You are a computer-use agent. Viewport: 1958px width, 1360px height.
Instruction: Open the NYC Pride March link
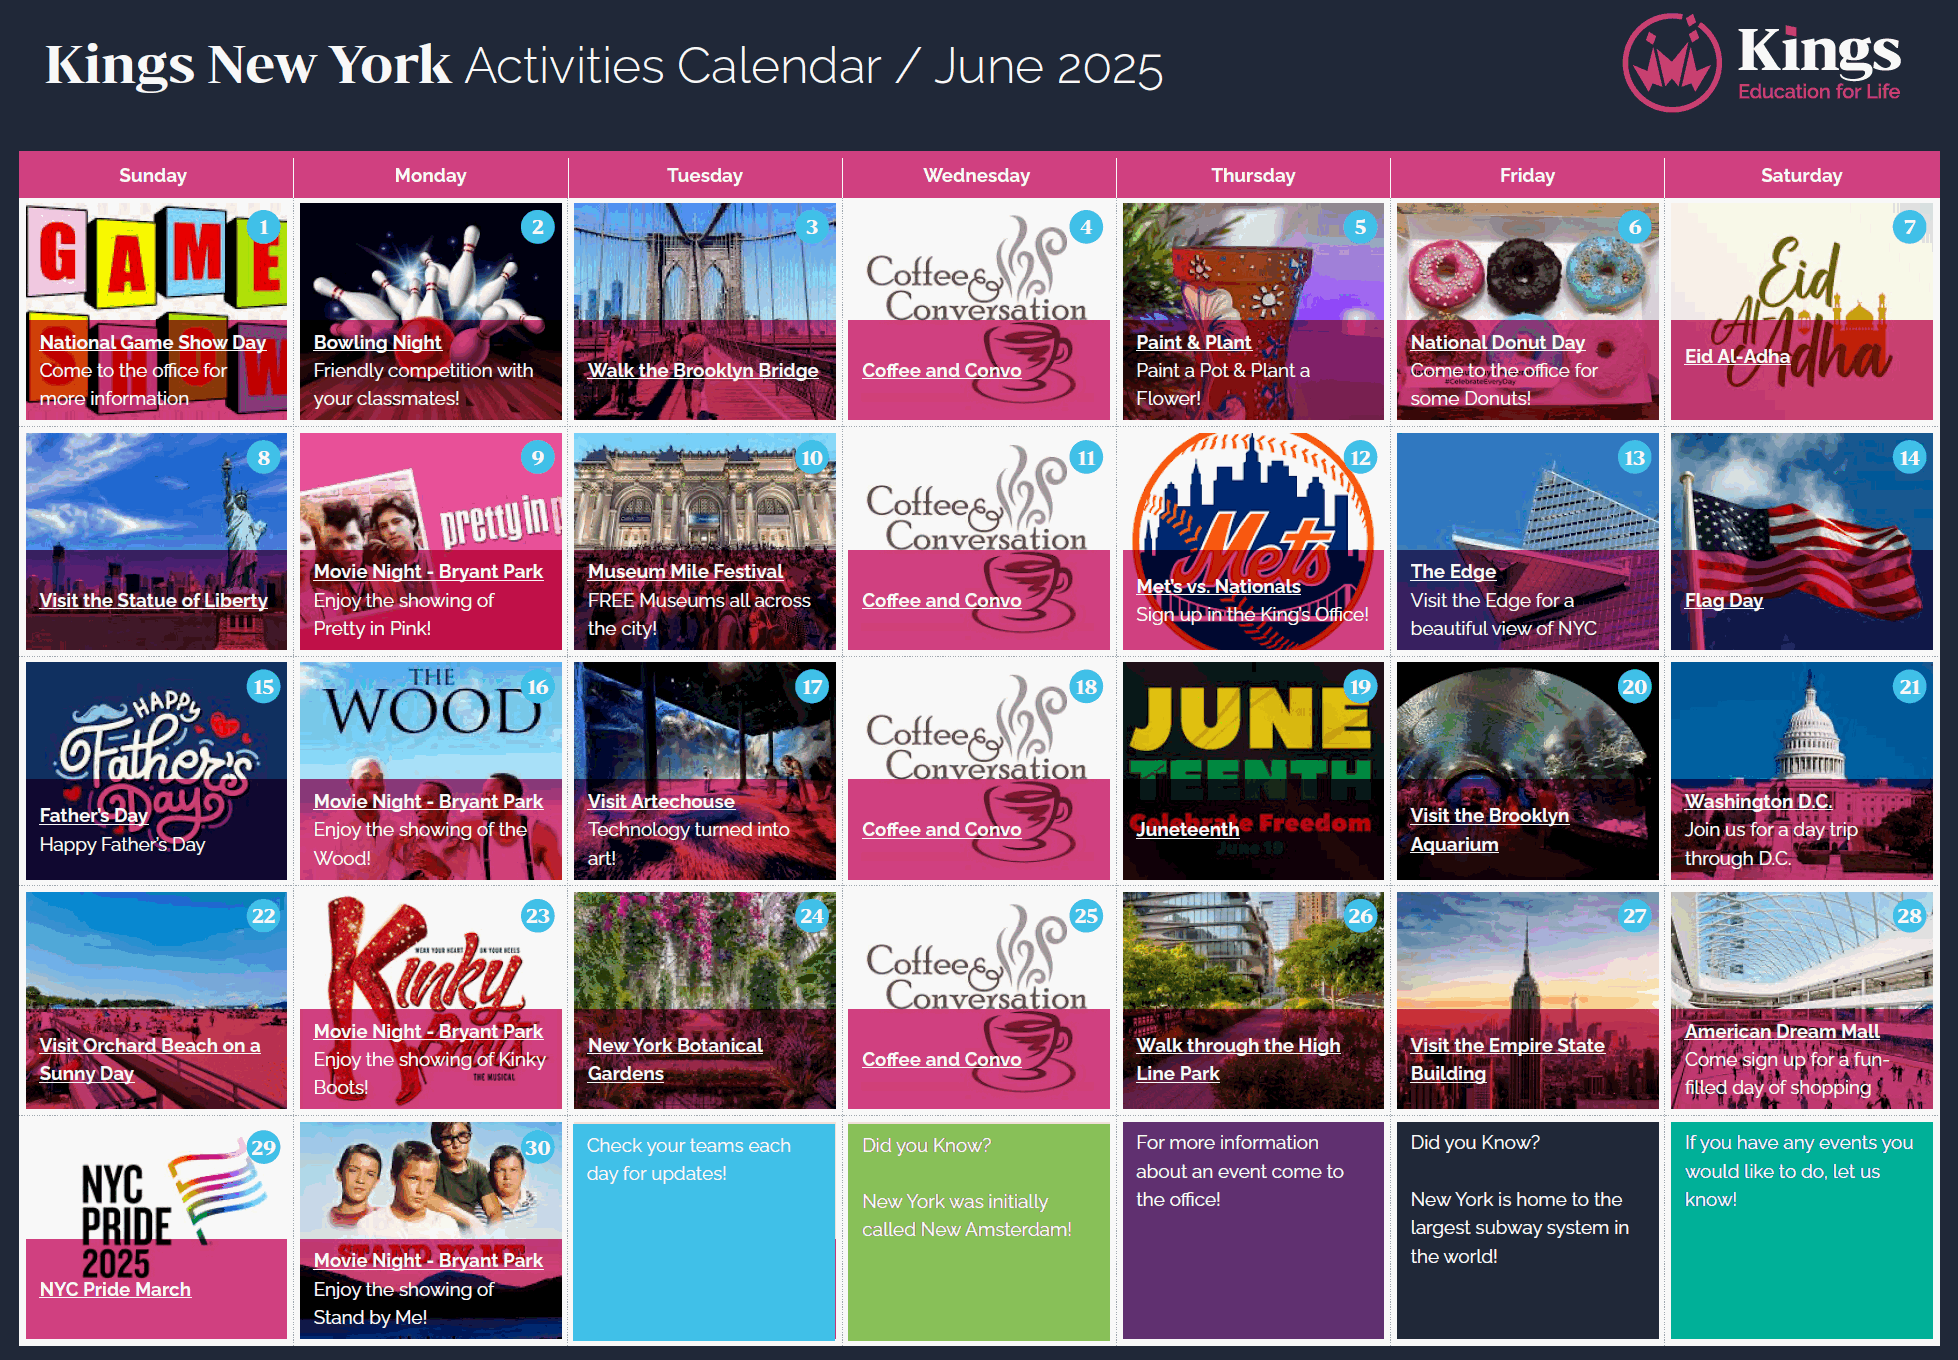115,1289
